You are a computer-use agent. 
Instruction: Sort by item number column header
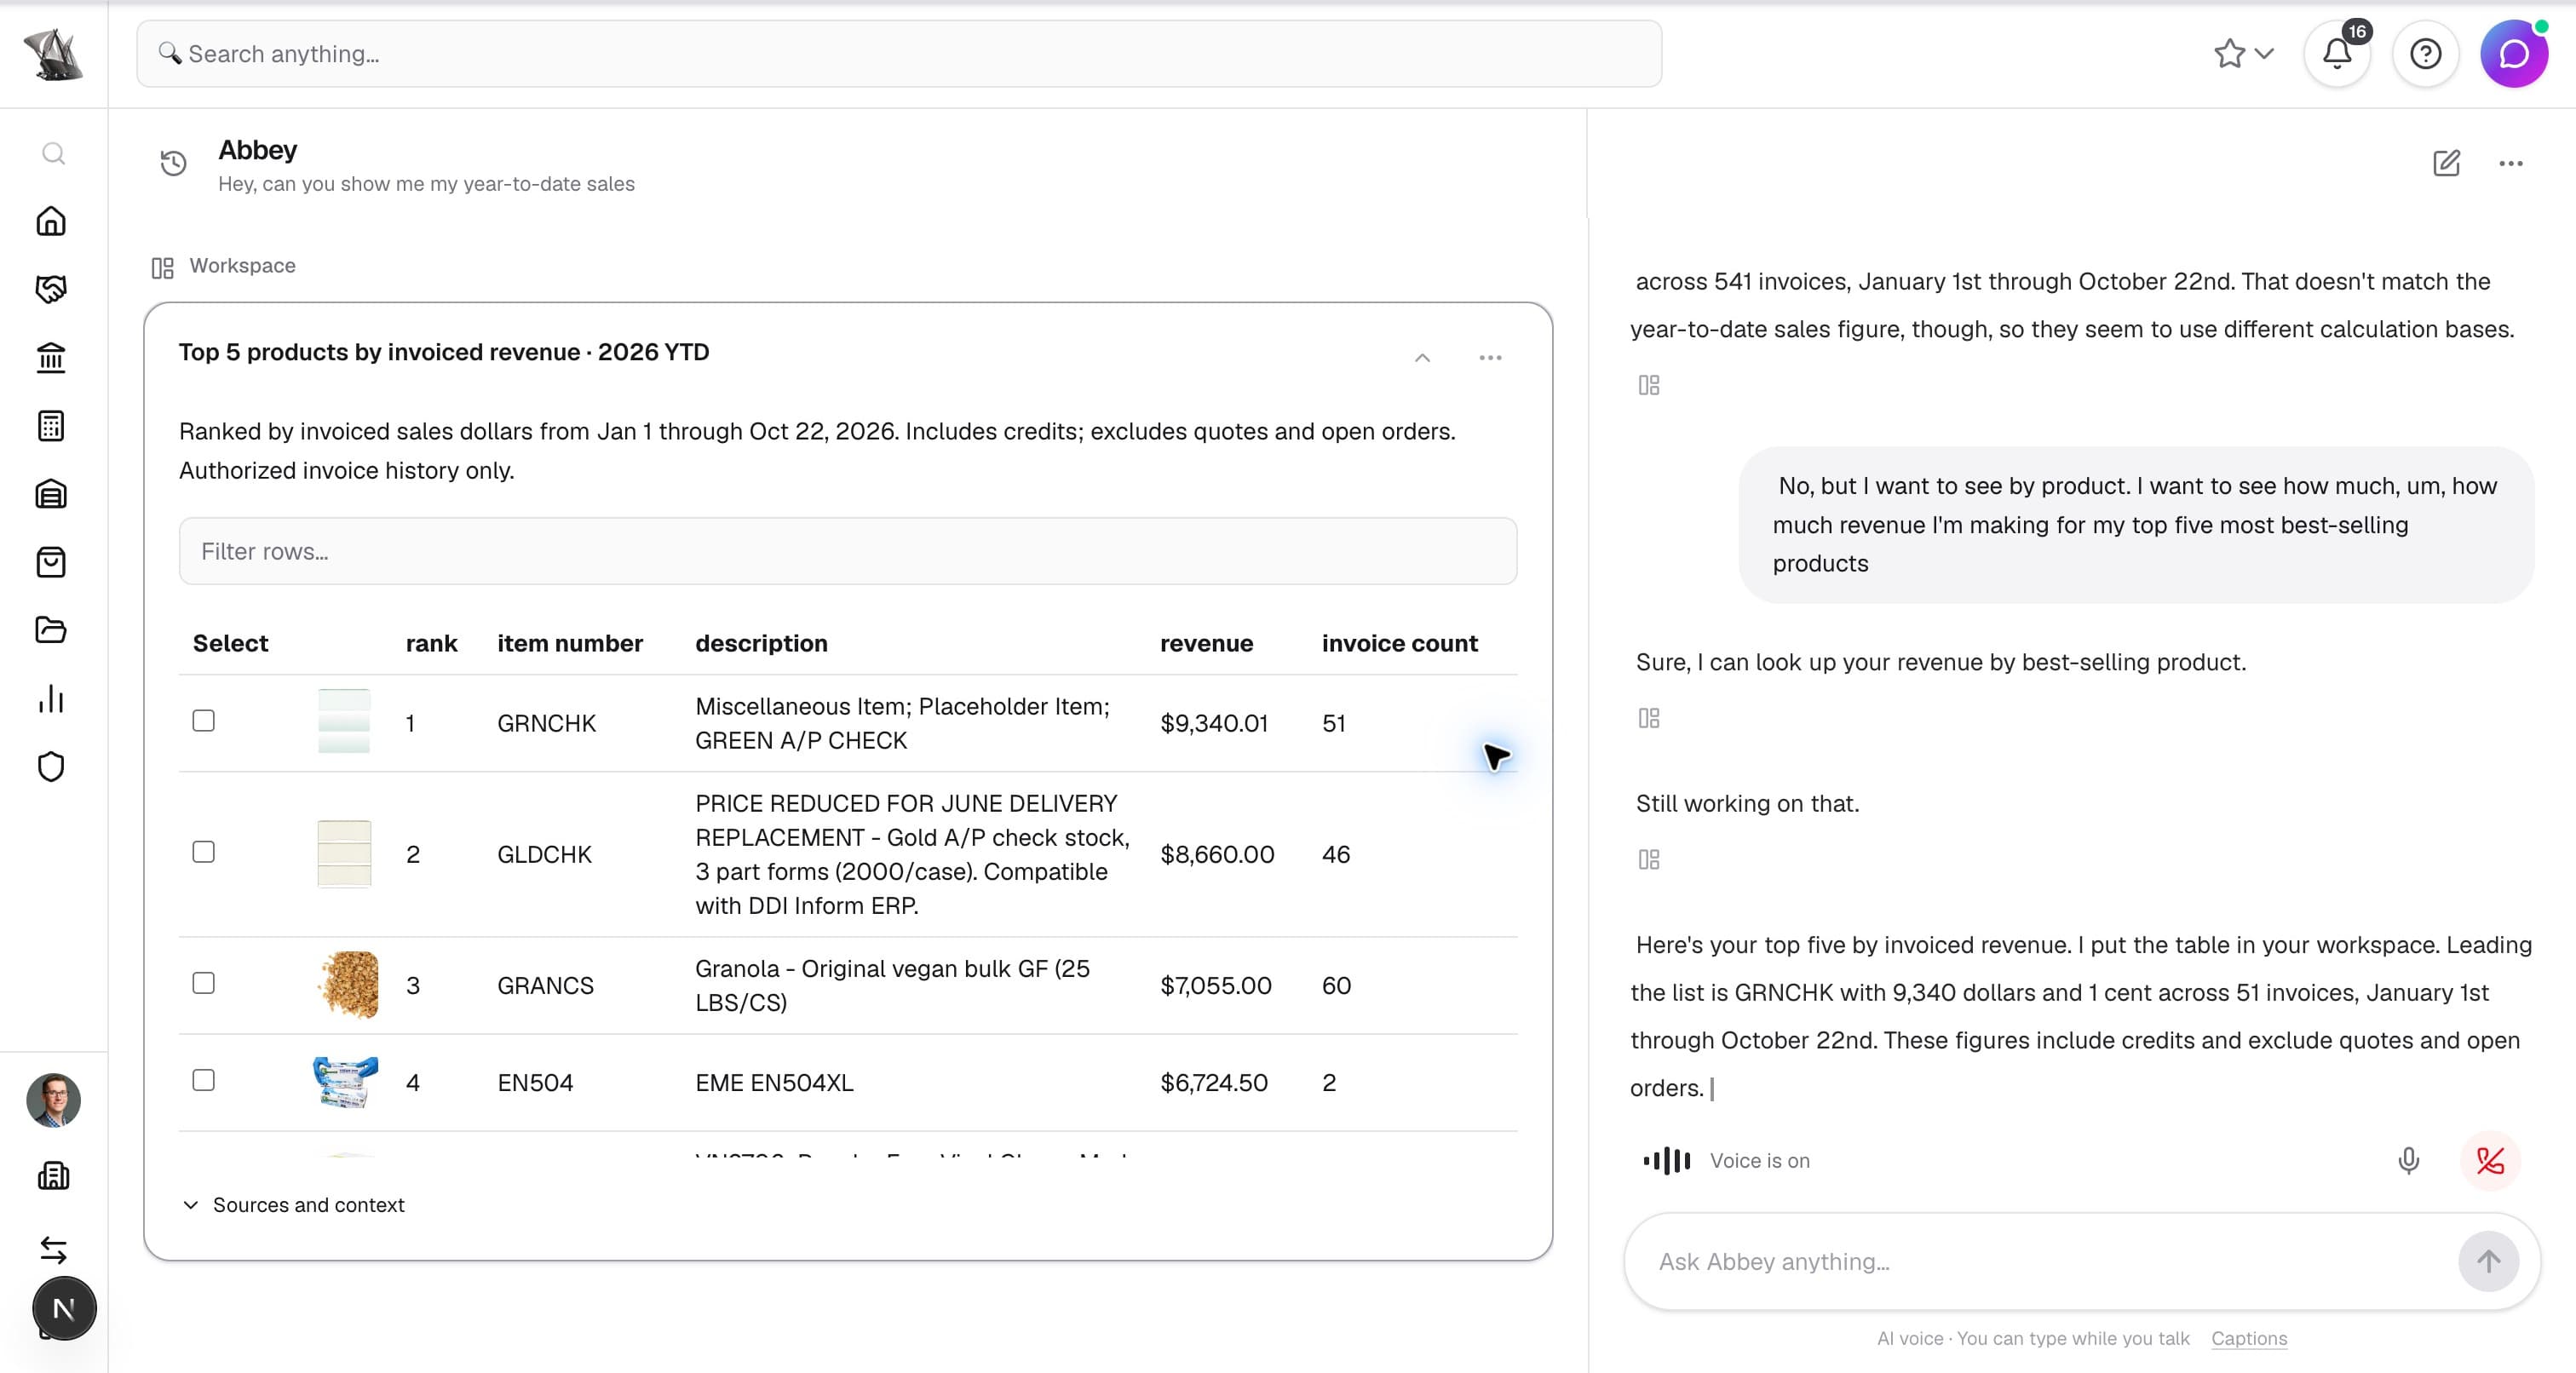point(570,643)
